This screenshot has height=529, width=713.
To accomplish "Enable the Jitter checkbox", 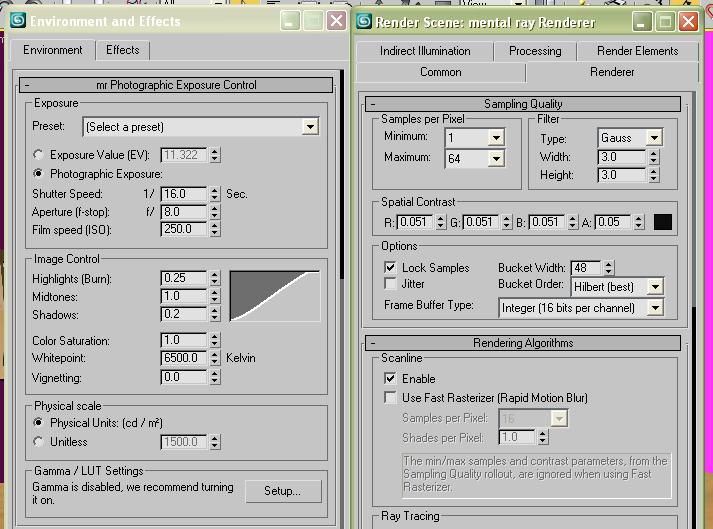I will [x=390, y=284].
